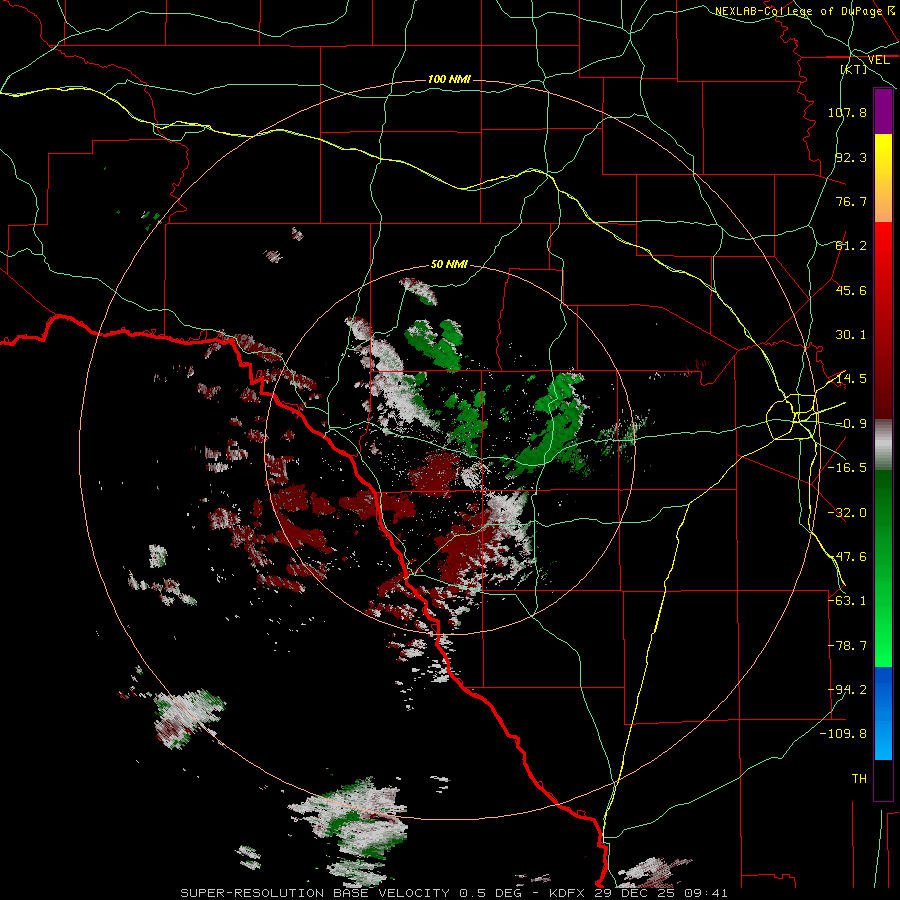Click the 107.8 legend value
Image resolution: width=900 pixels, height=900 pixels.
[x=847, y=112]
